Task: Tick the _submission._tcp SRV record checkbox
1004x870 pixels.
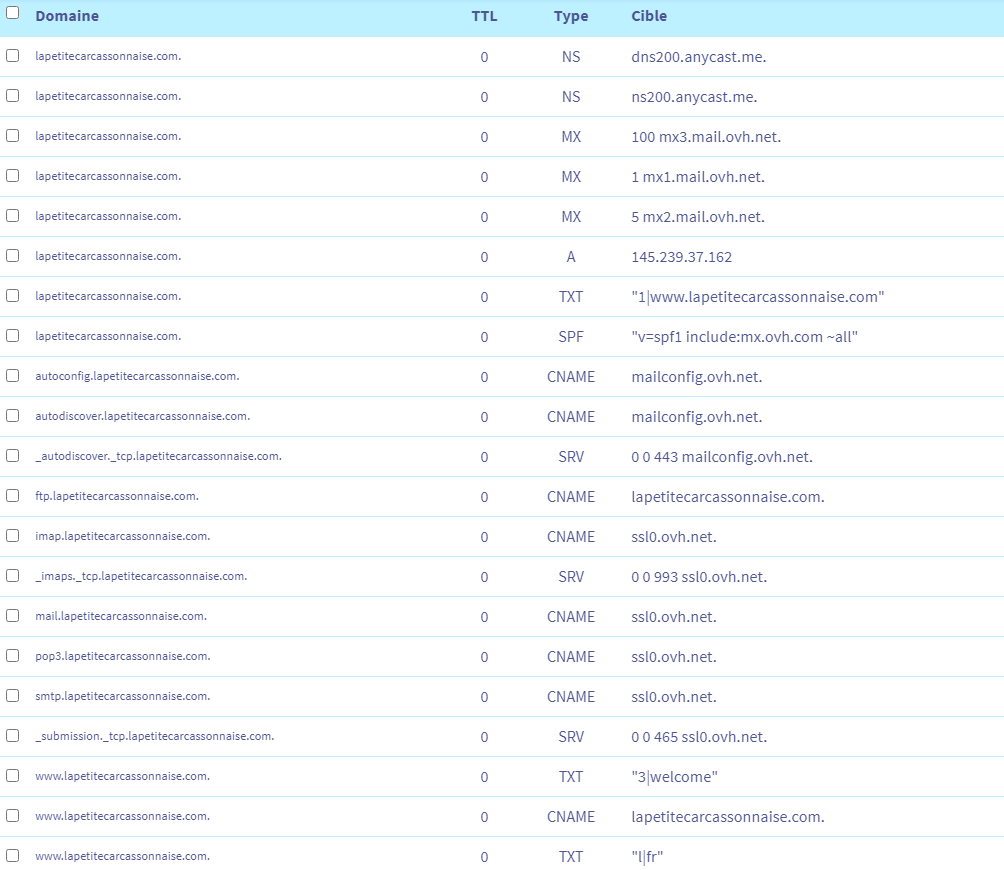Action: coord(12,736)
